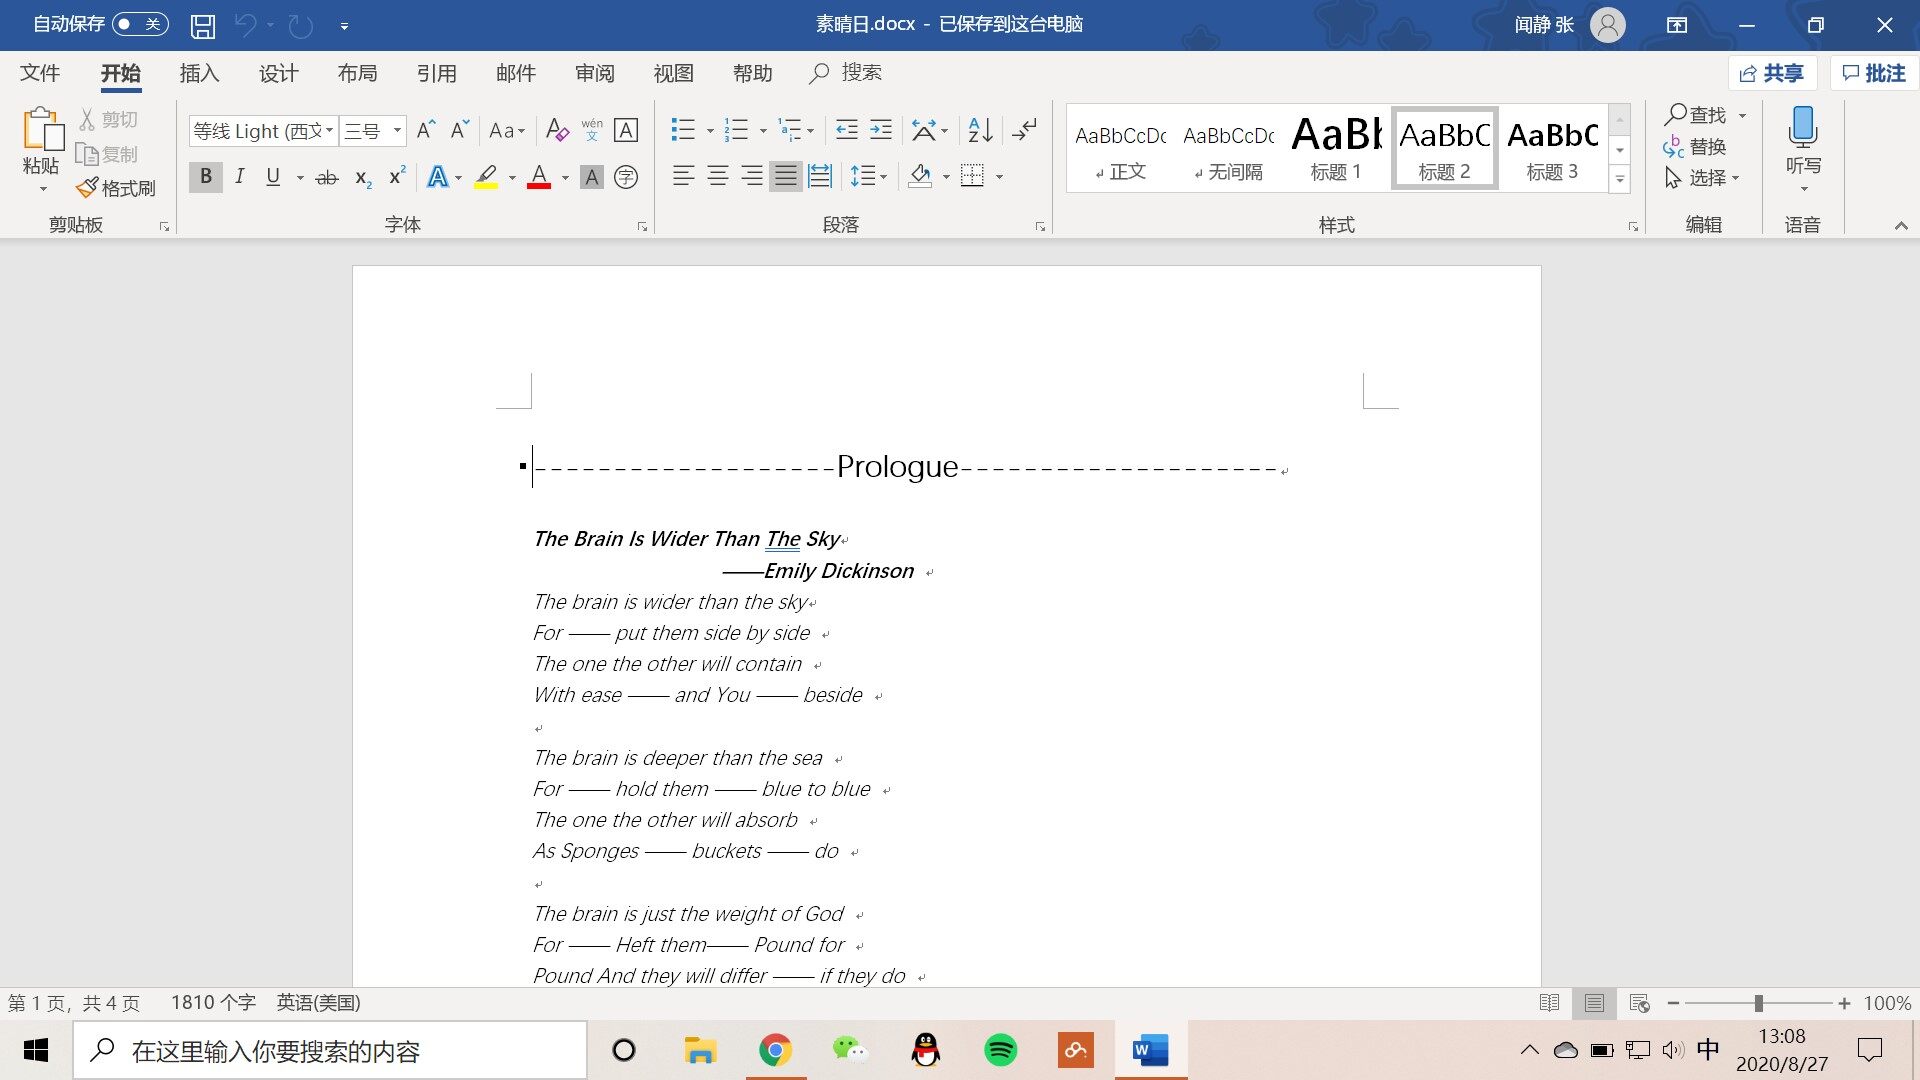The image size is (1920, 1080).
Task: Click the show paragraph marks icon
Action: tap(1024, 130)
